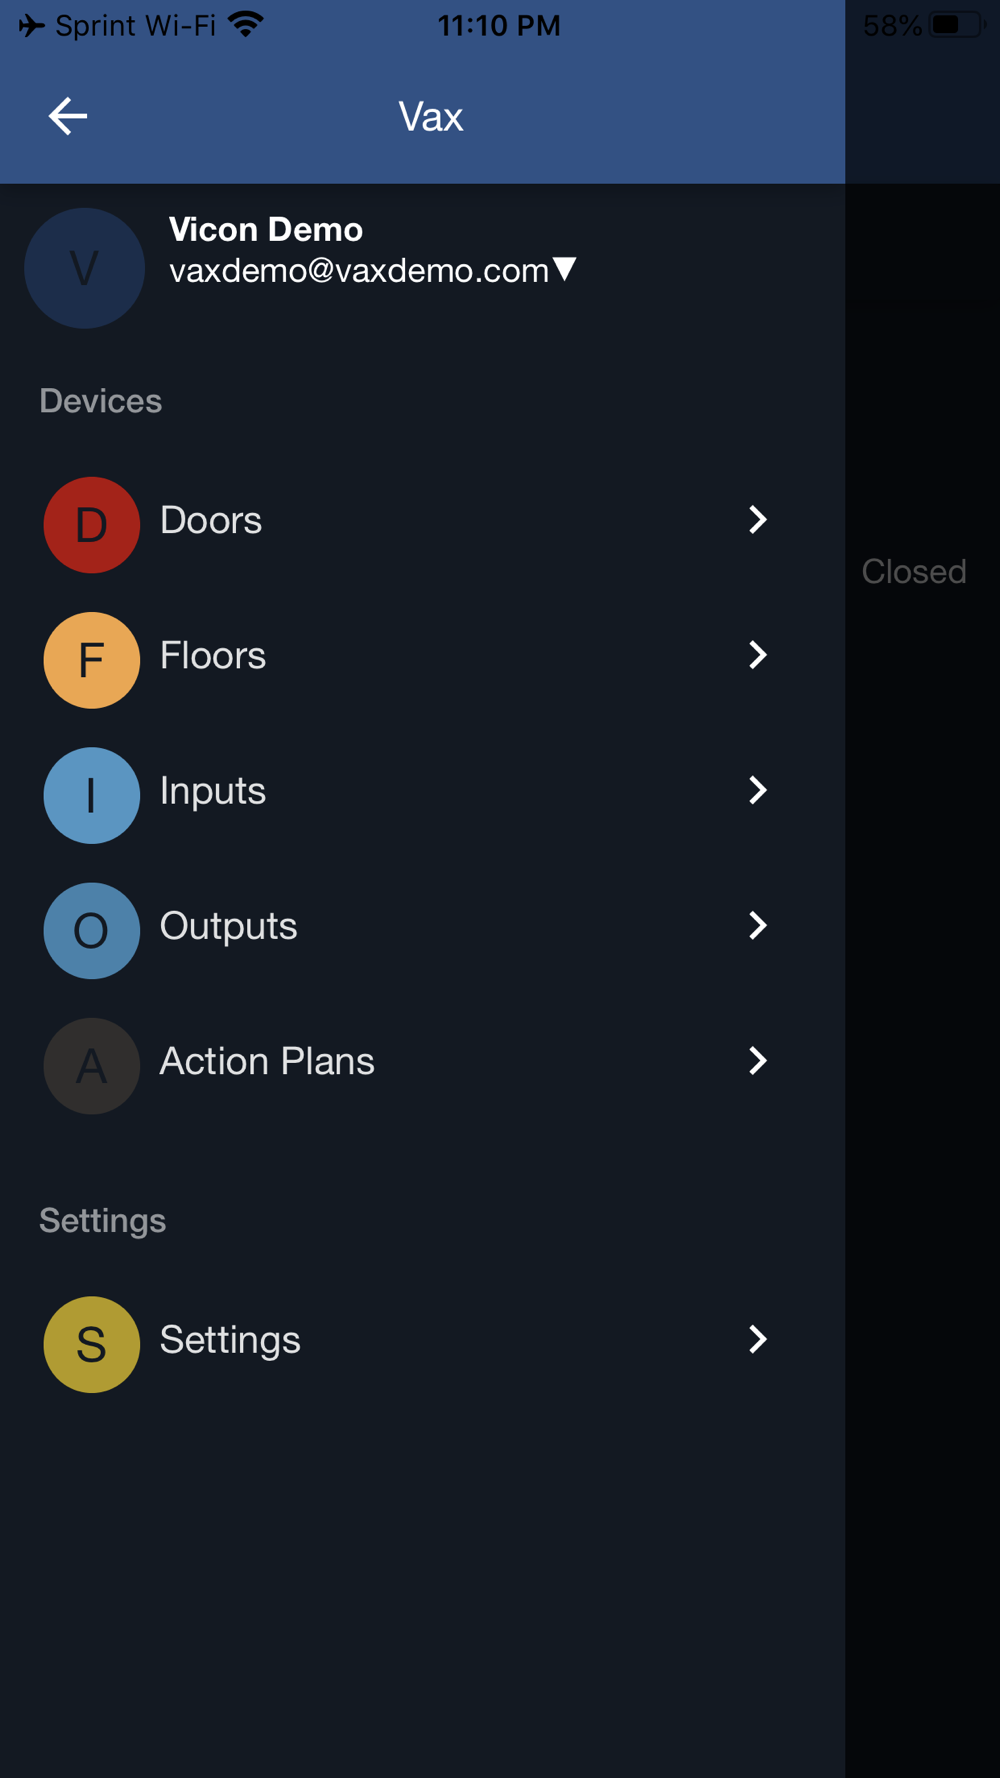1000x1778 pixels.
Task: Tap the Vicon Demo account name
Action: click(266, 229)
